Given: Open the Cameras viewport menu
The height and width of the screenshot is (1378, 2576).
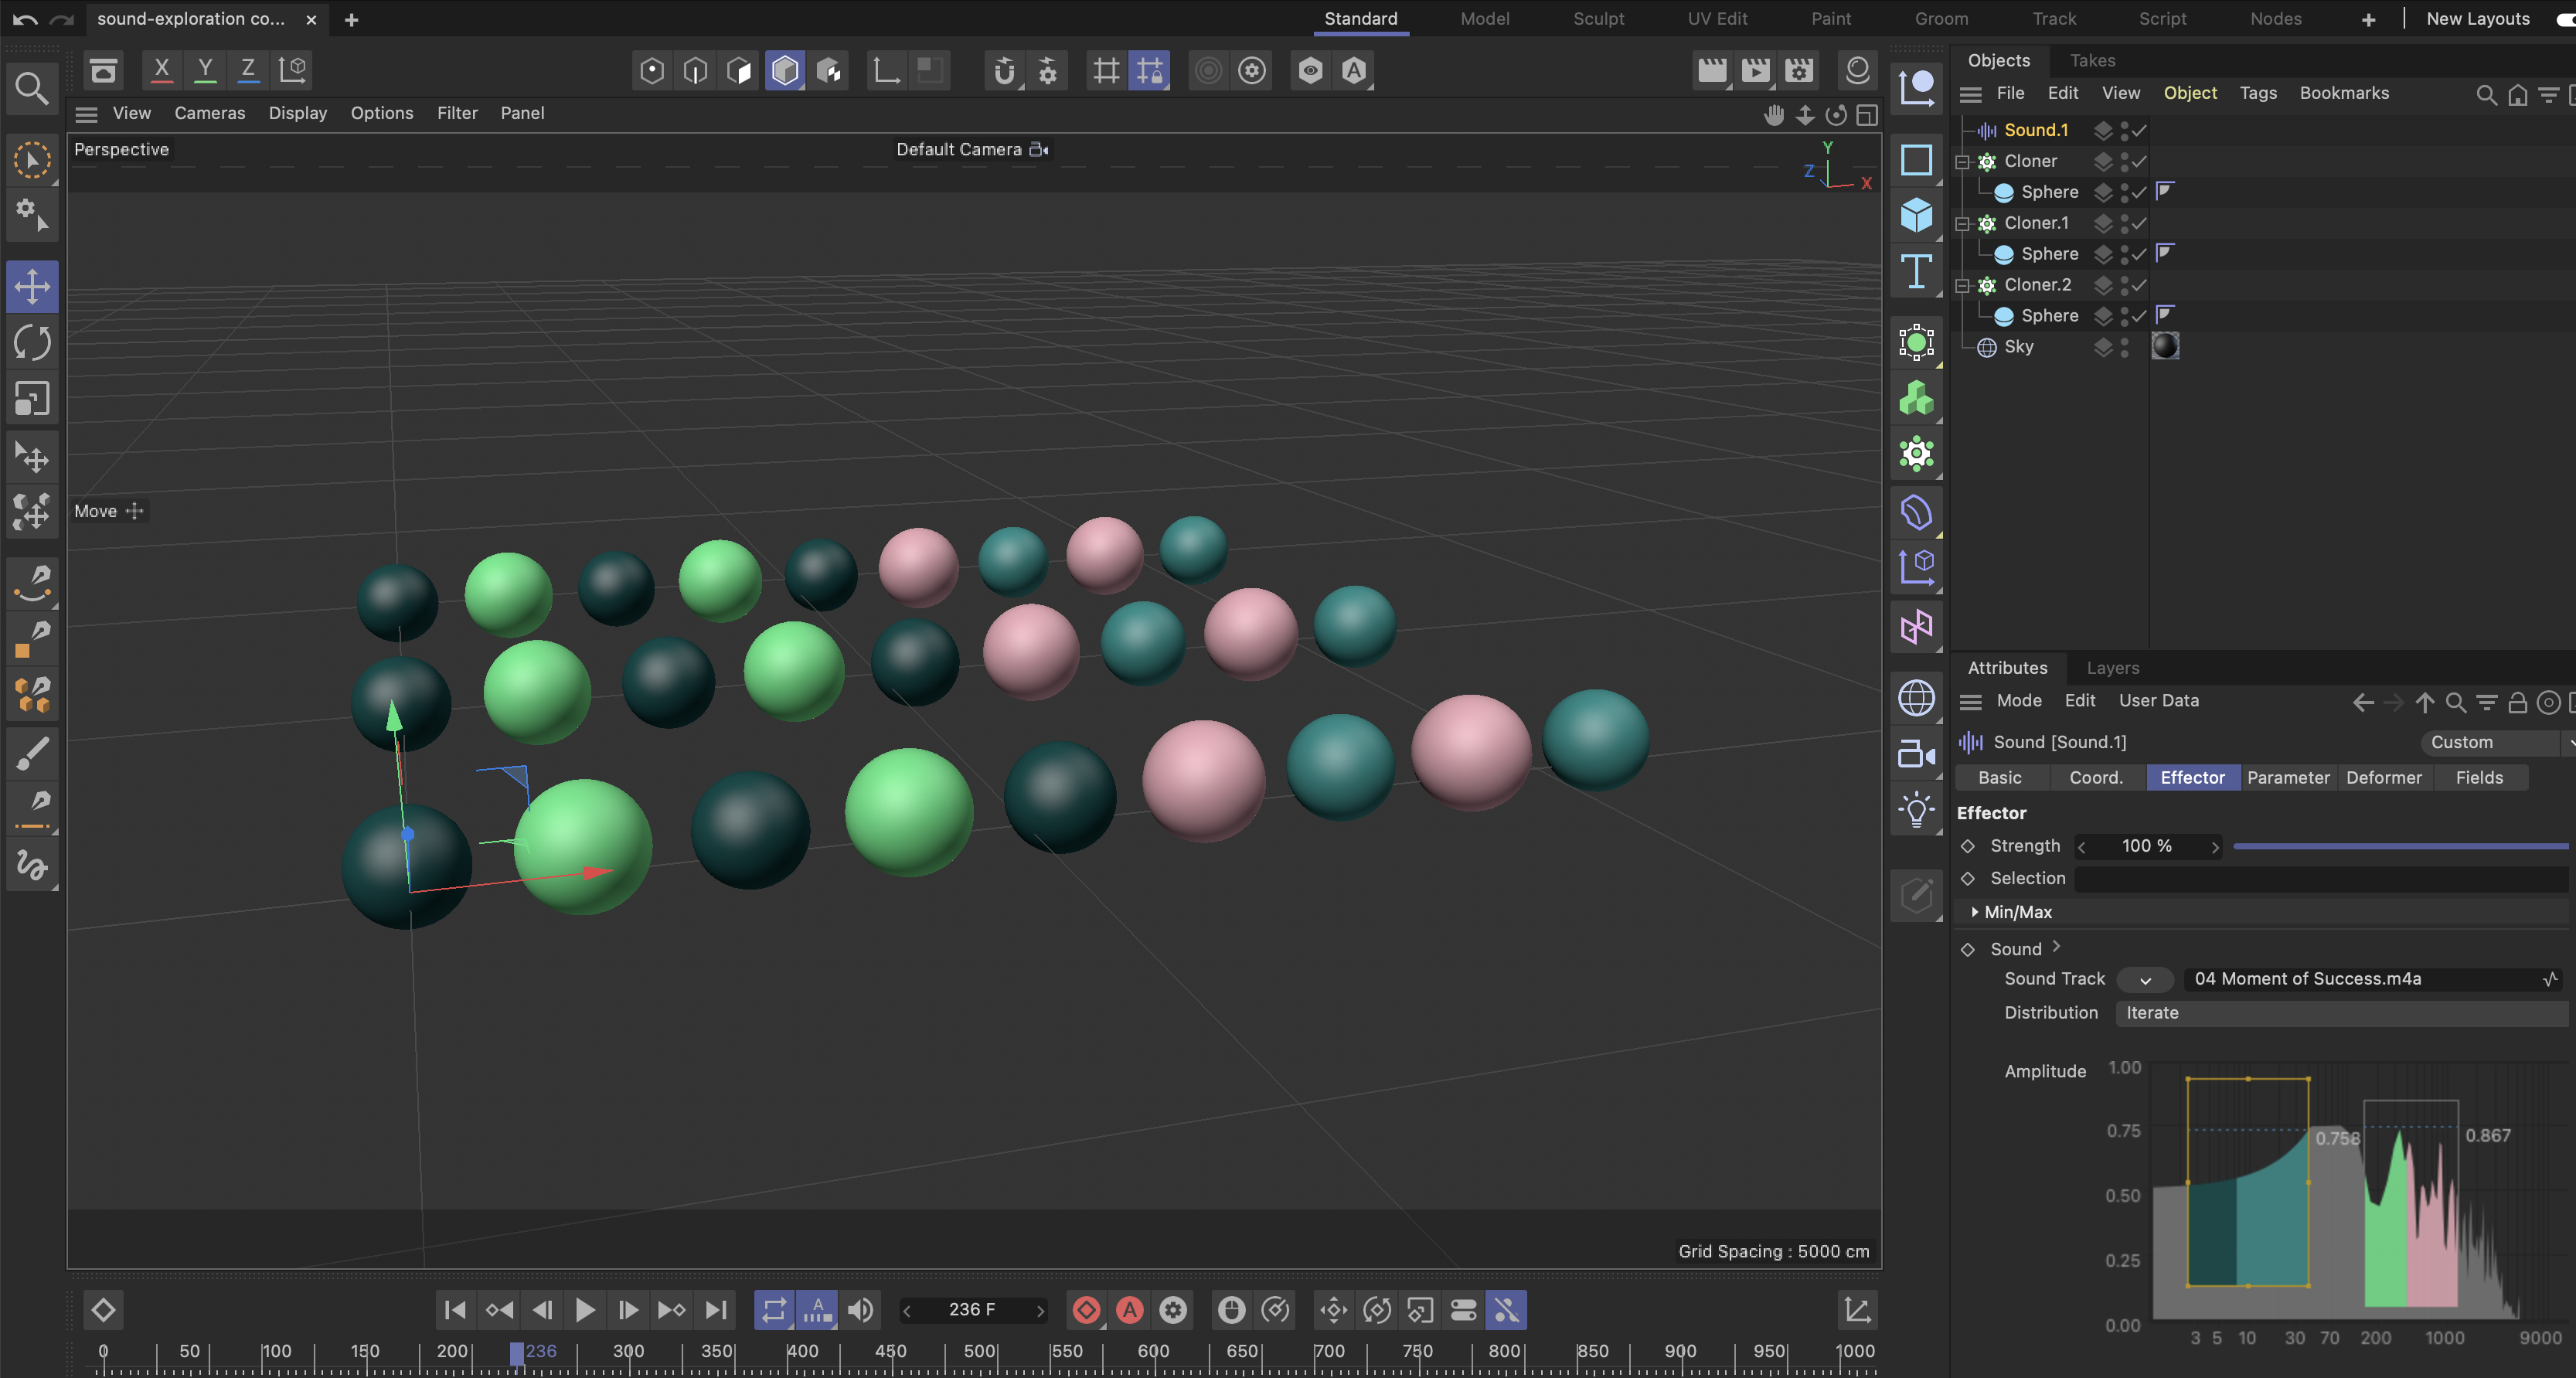Looking at the screenshot, I should pos(209,113).
